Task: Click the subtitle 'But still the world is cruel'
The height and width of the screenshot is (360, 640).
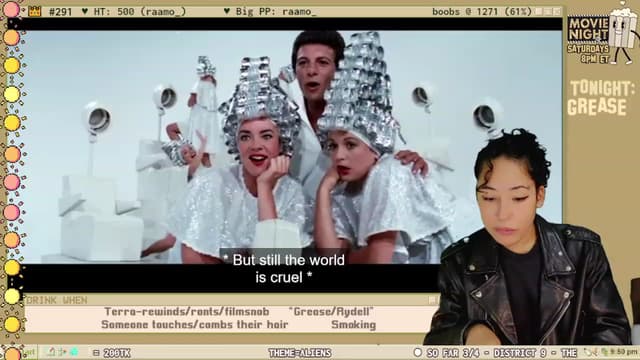Action: pos(284,269)
